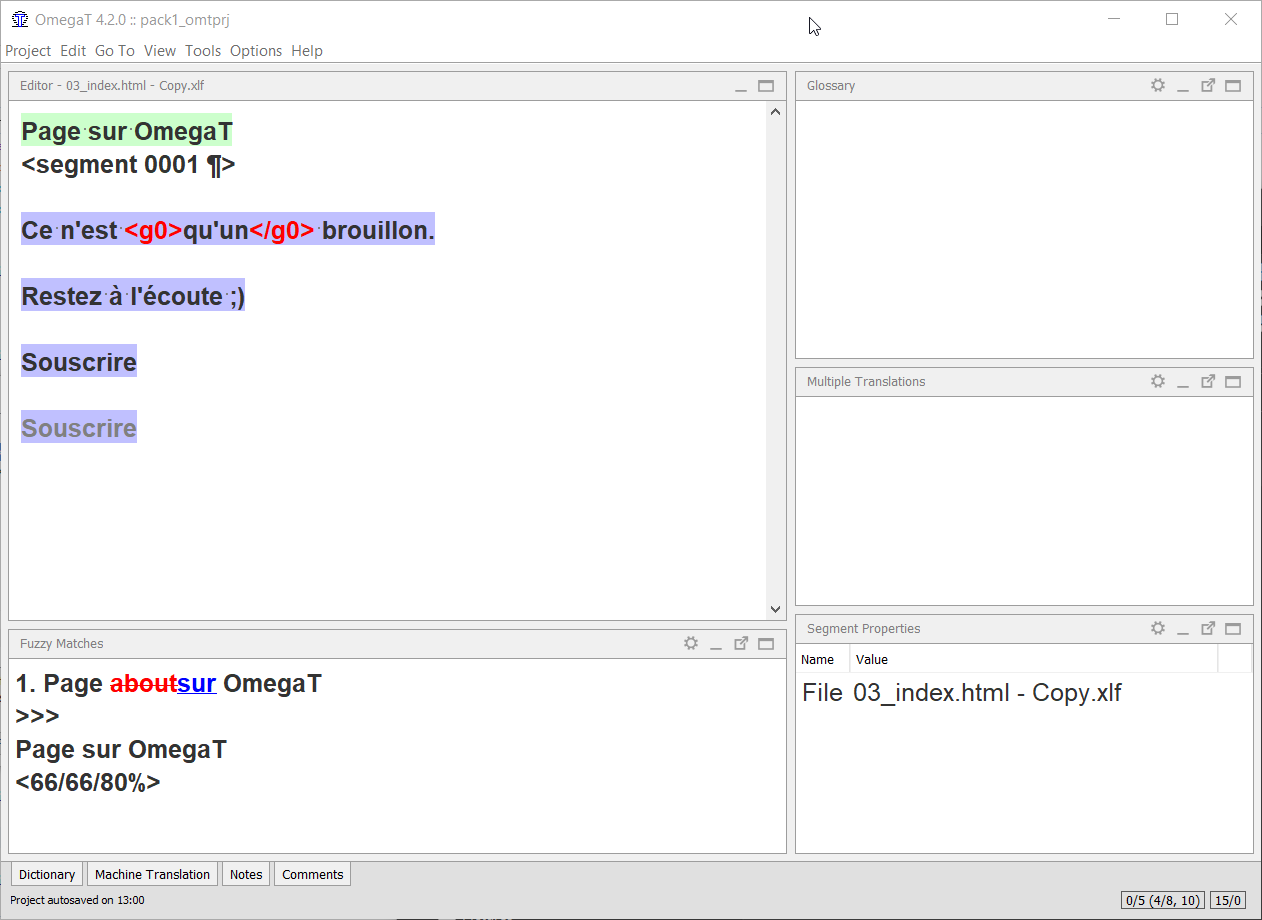Maximize the Editor pane
The image size is (1262, 920).
tap(766, 86)
